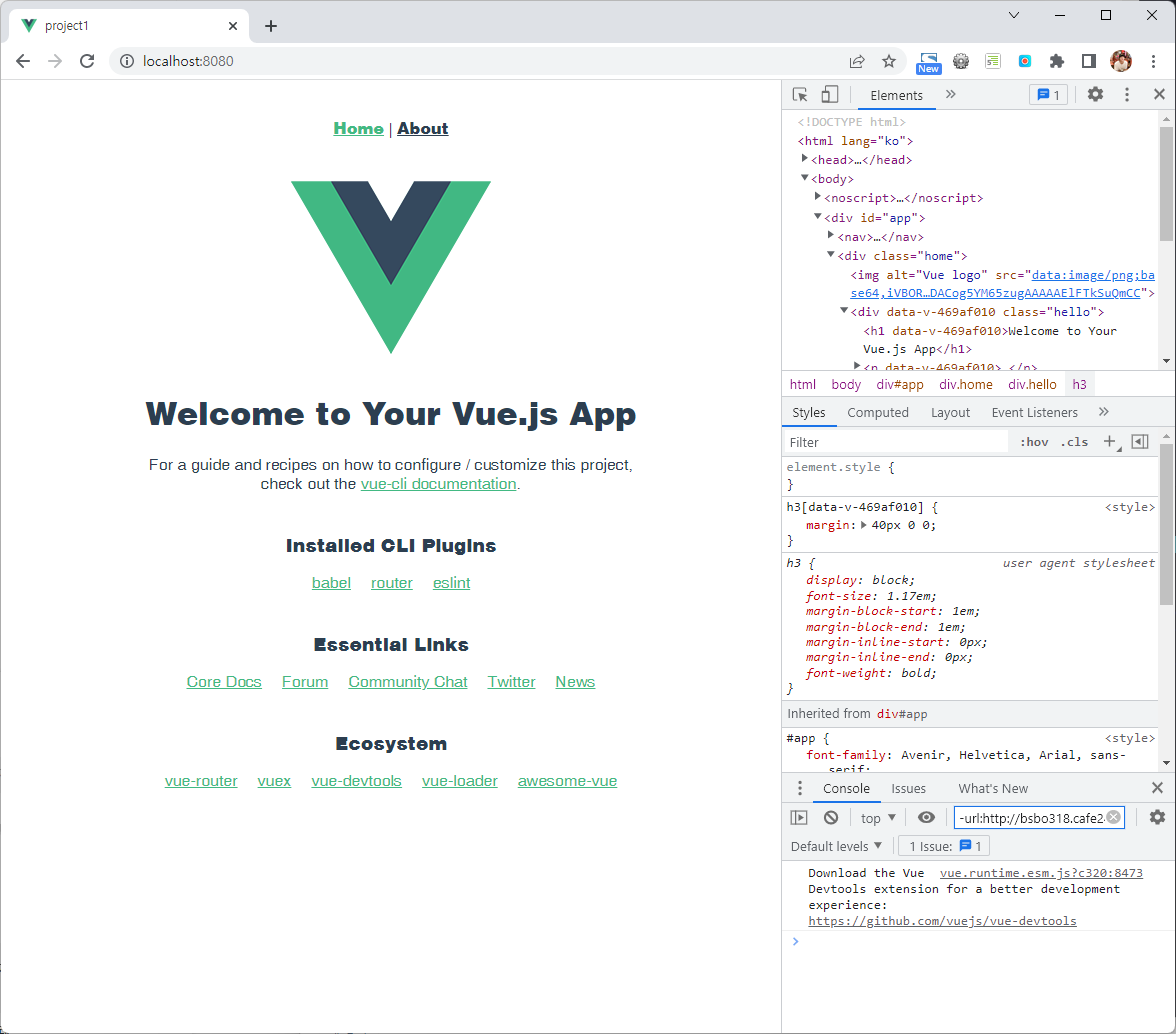This screenshot has height=1034, width=1176.
Task: Open the vue-devtools GitHub link
Action: [942, 921]
